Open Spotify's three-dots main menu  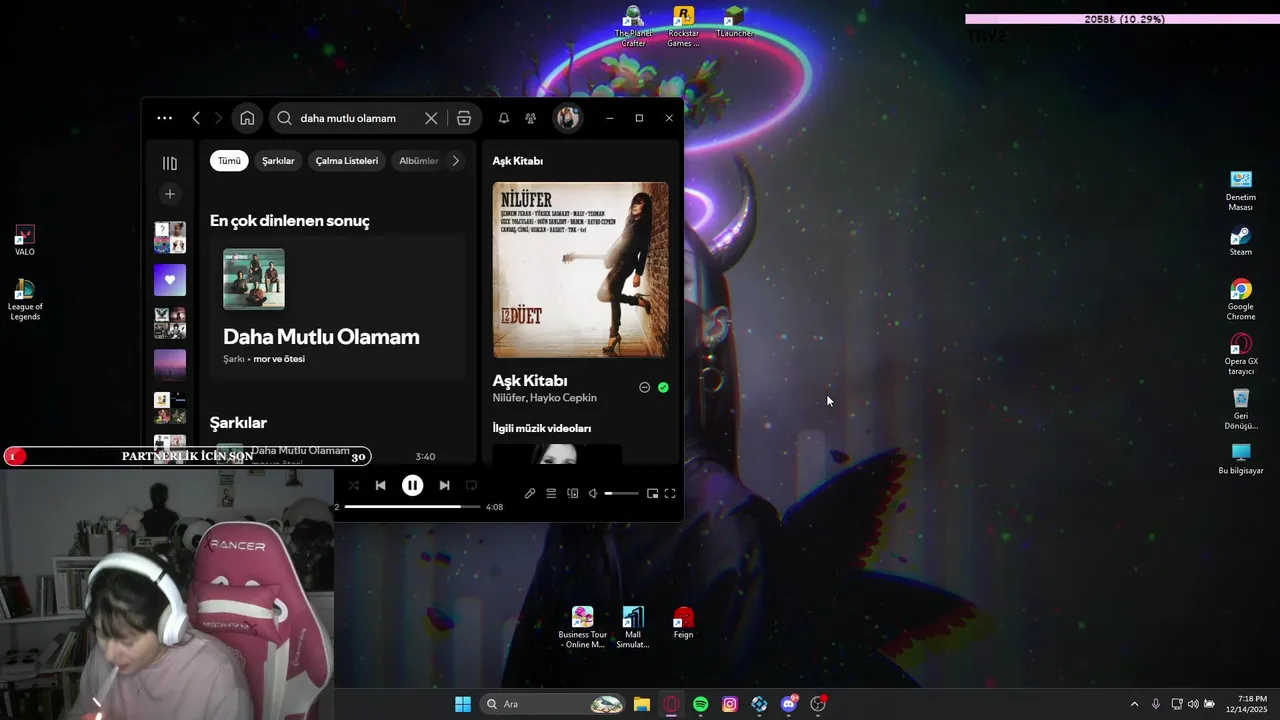164,118
